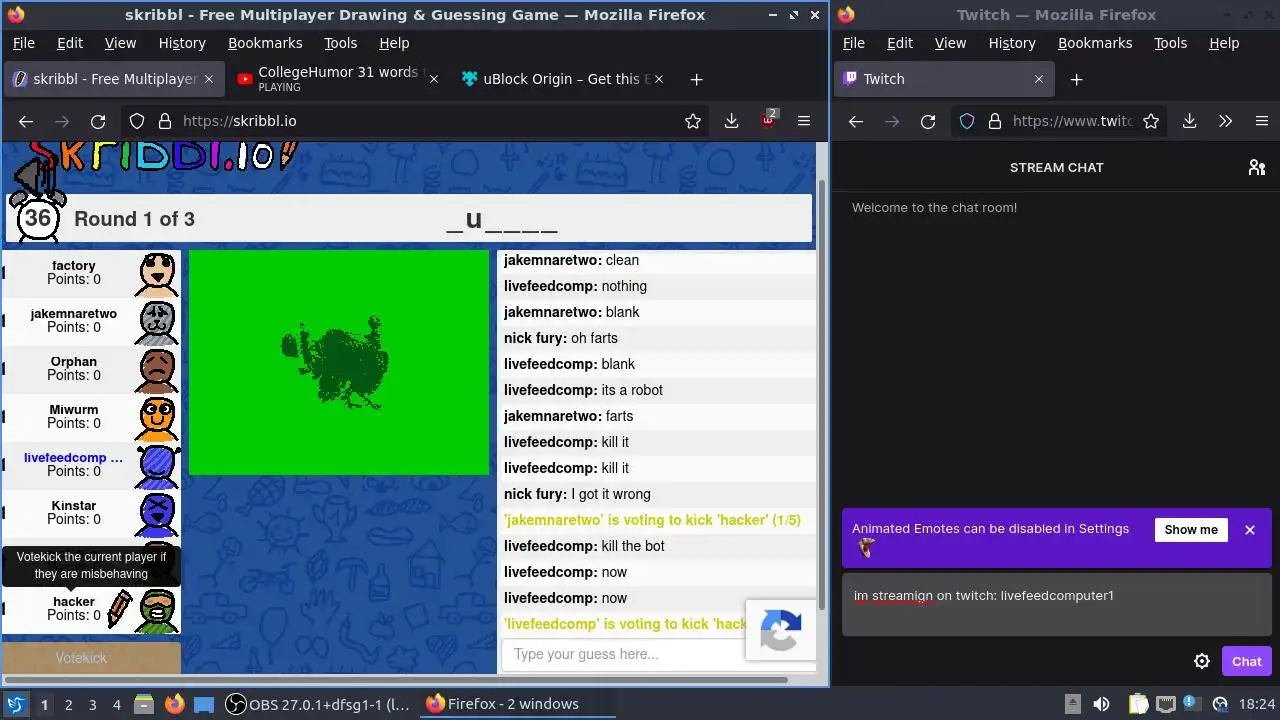Bookmark the Twitch page with the star
The width and height of the screenshot is (1280, 720).
click(x=1151, y=121)
